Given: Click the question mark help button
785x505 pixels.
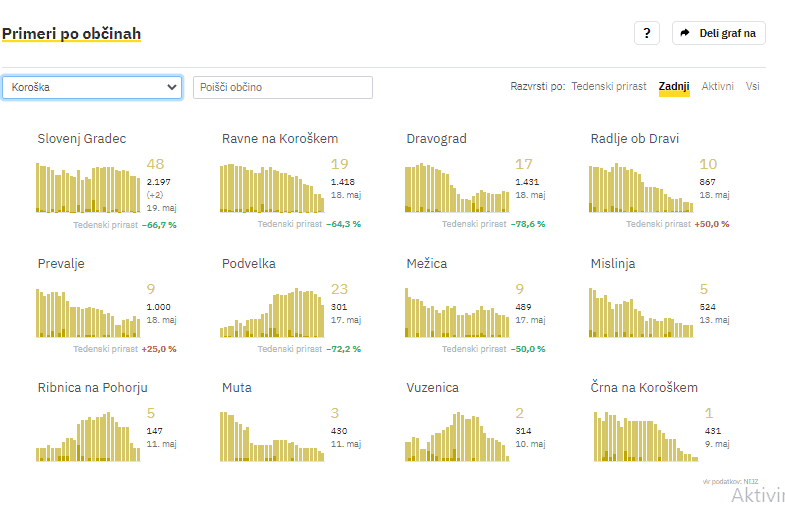Looking at the screenshot, I should pos(646,33).
